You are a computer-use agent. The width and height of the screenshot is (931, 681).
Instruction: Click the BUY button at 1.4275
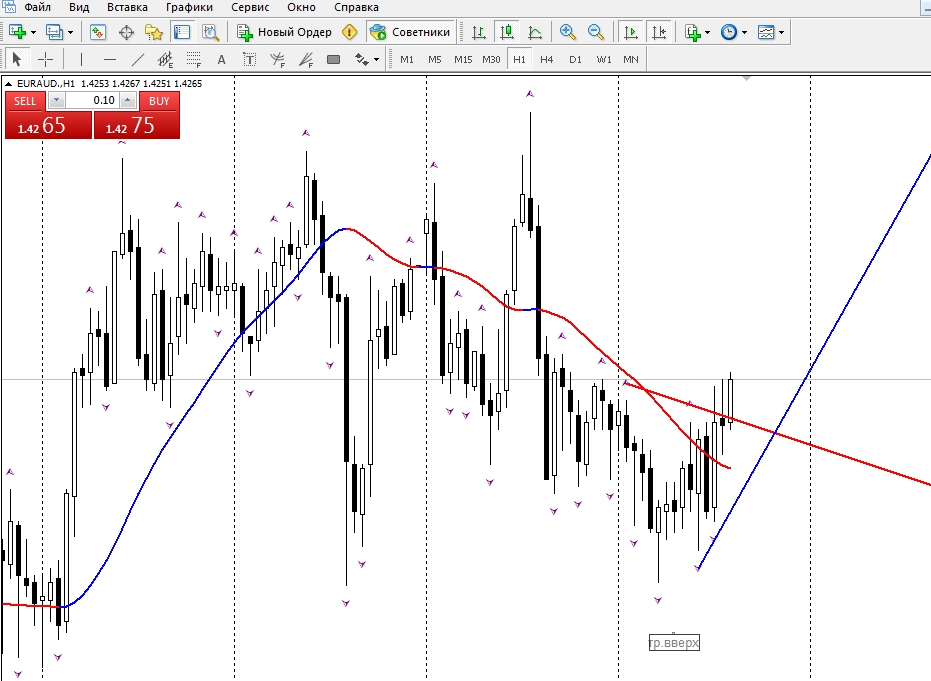pyautogui.click(x=137, y=125)
